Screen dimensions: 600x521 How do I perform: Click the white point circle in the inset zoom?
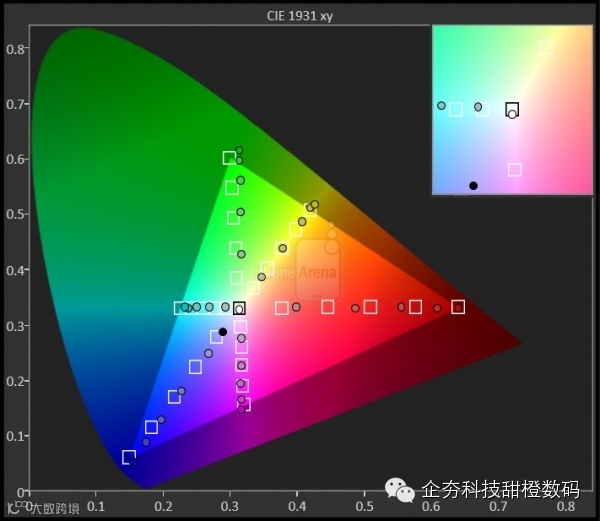pos(512,114)
